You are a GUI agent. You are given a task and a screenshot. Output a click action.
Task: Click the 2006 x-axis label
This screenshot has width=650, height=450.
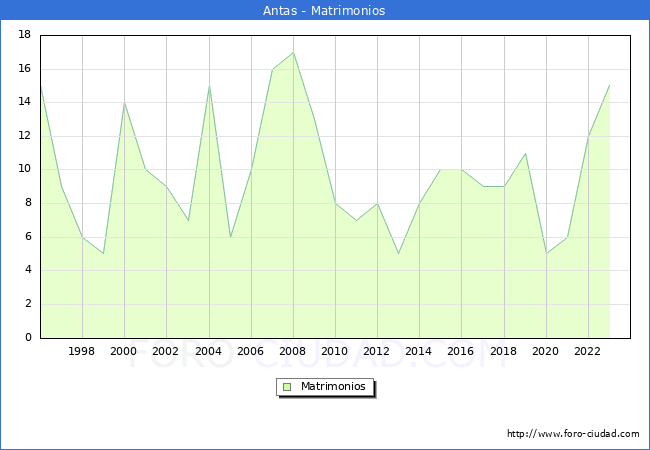(250, 351)
